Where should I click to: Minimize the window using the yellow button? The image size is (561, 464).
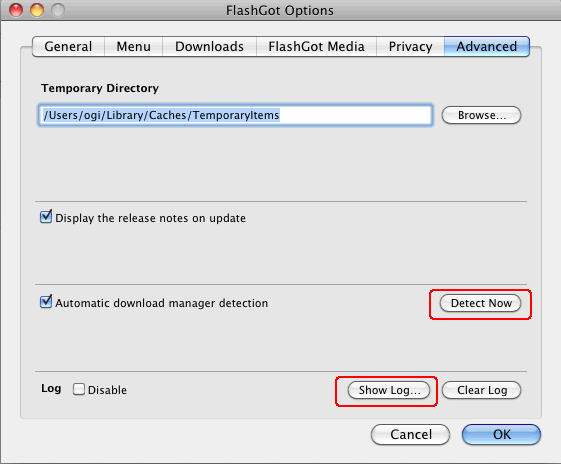[37, 10]
